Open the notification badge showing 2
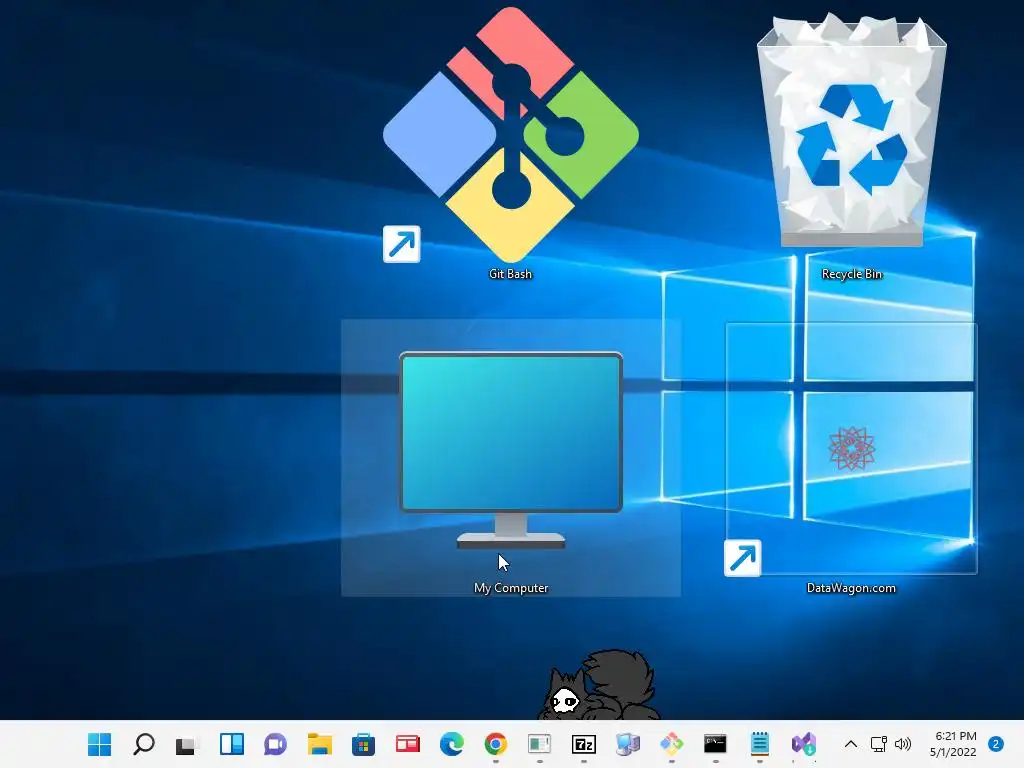 [x=996, y=744]
